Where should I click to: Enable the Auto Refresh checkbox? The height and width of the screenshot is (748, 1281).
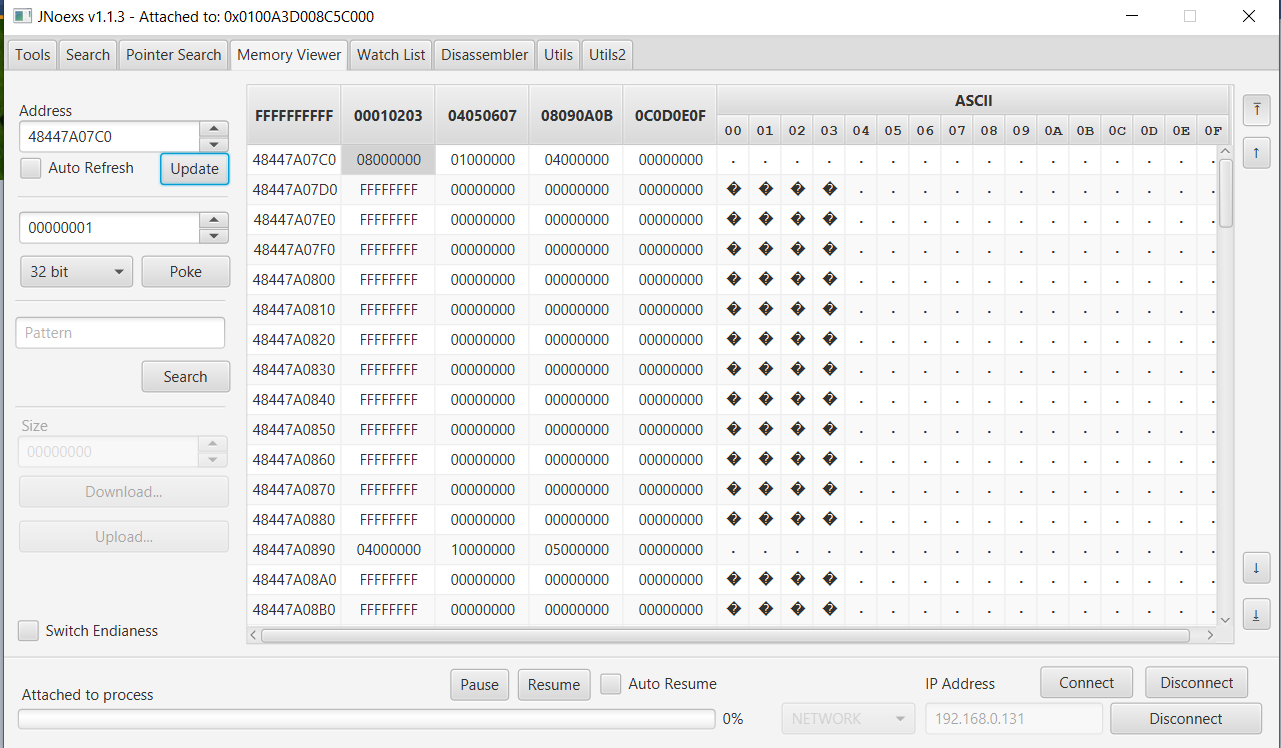(31, 168)
